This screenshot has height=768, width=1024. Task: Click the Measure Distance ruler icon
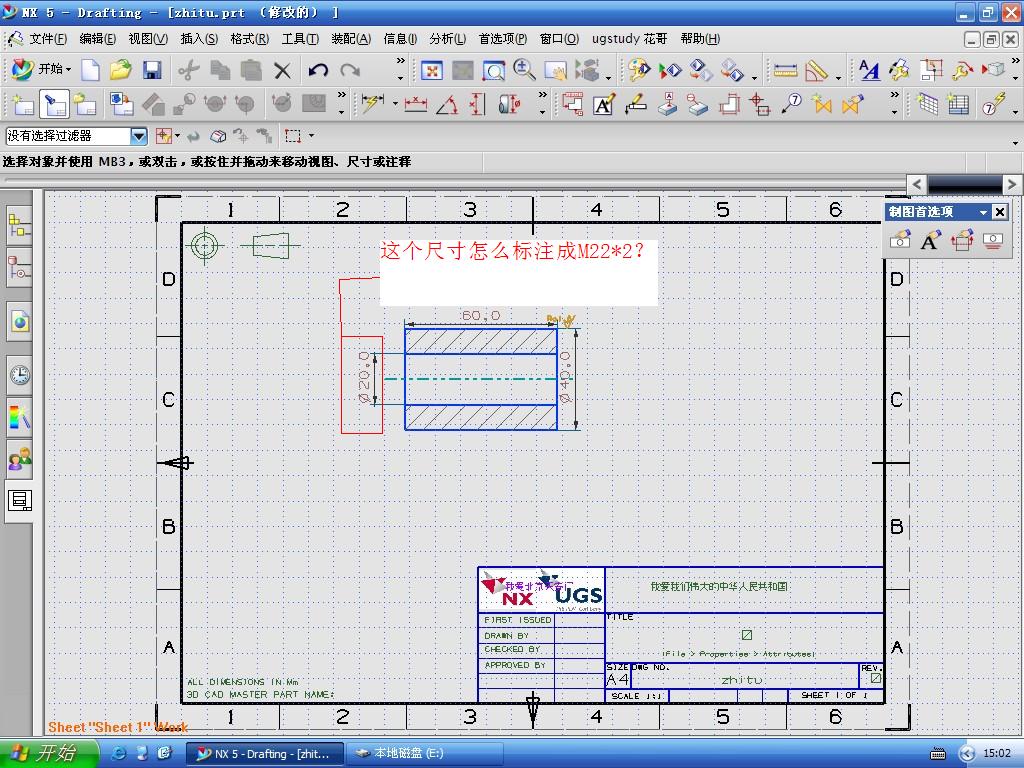pos(785,70)
